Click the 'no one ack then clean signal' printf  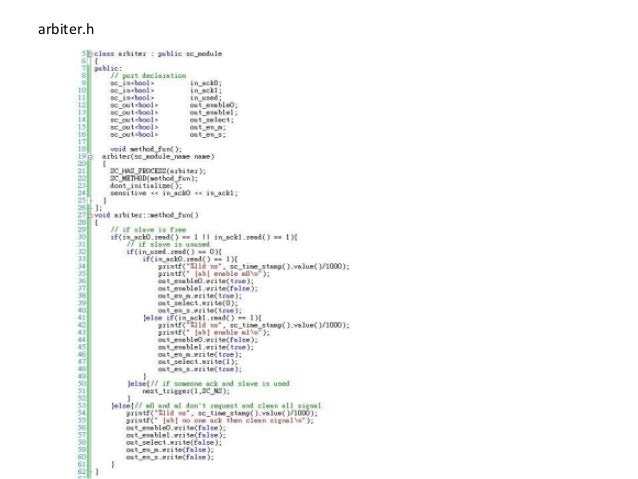pos(220,420)
